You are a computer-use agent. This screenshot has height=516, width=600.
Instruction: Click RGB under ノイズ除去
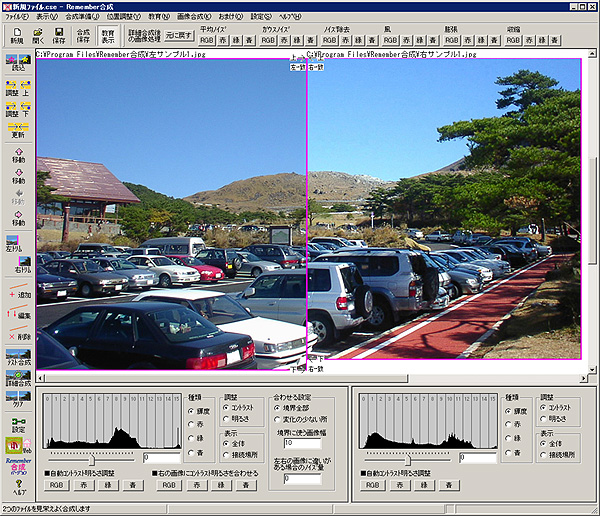pyautogui.click(x=329, y=40)
